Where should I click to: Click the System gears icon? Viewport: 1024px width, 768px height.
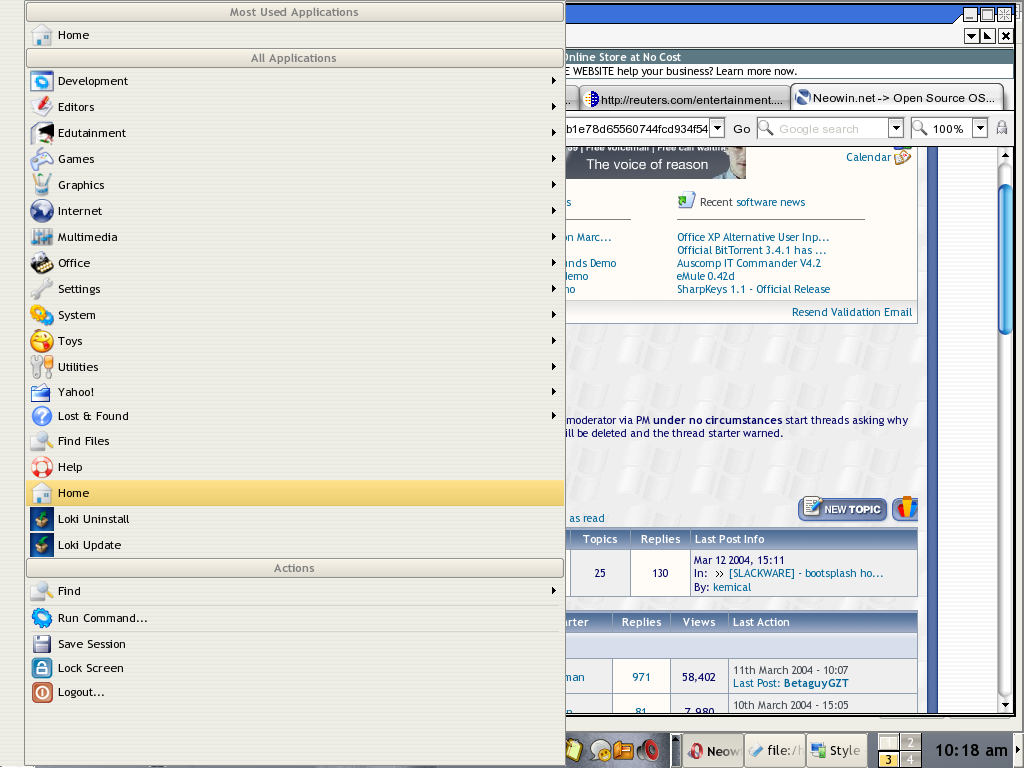coord(42,315)
